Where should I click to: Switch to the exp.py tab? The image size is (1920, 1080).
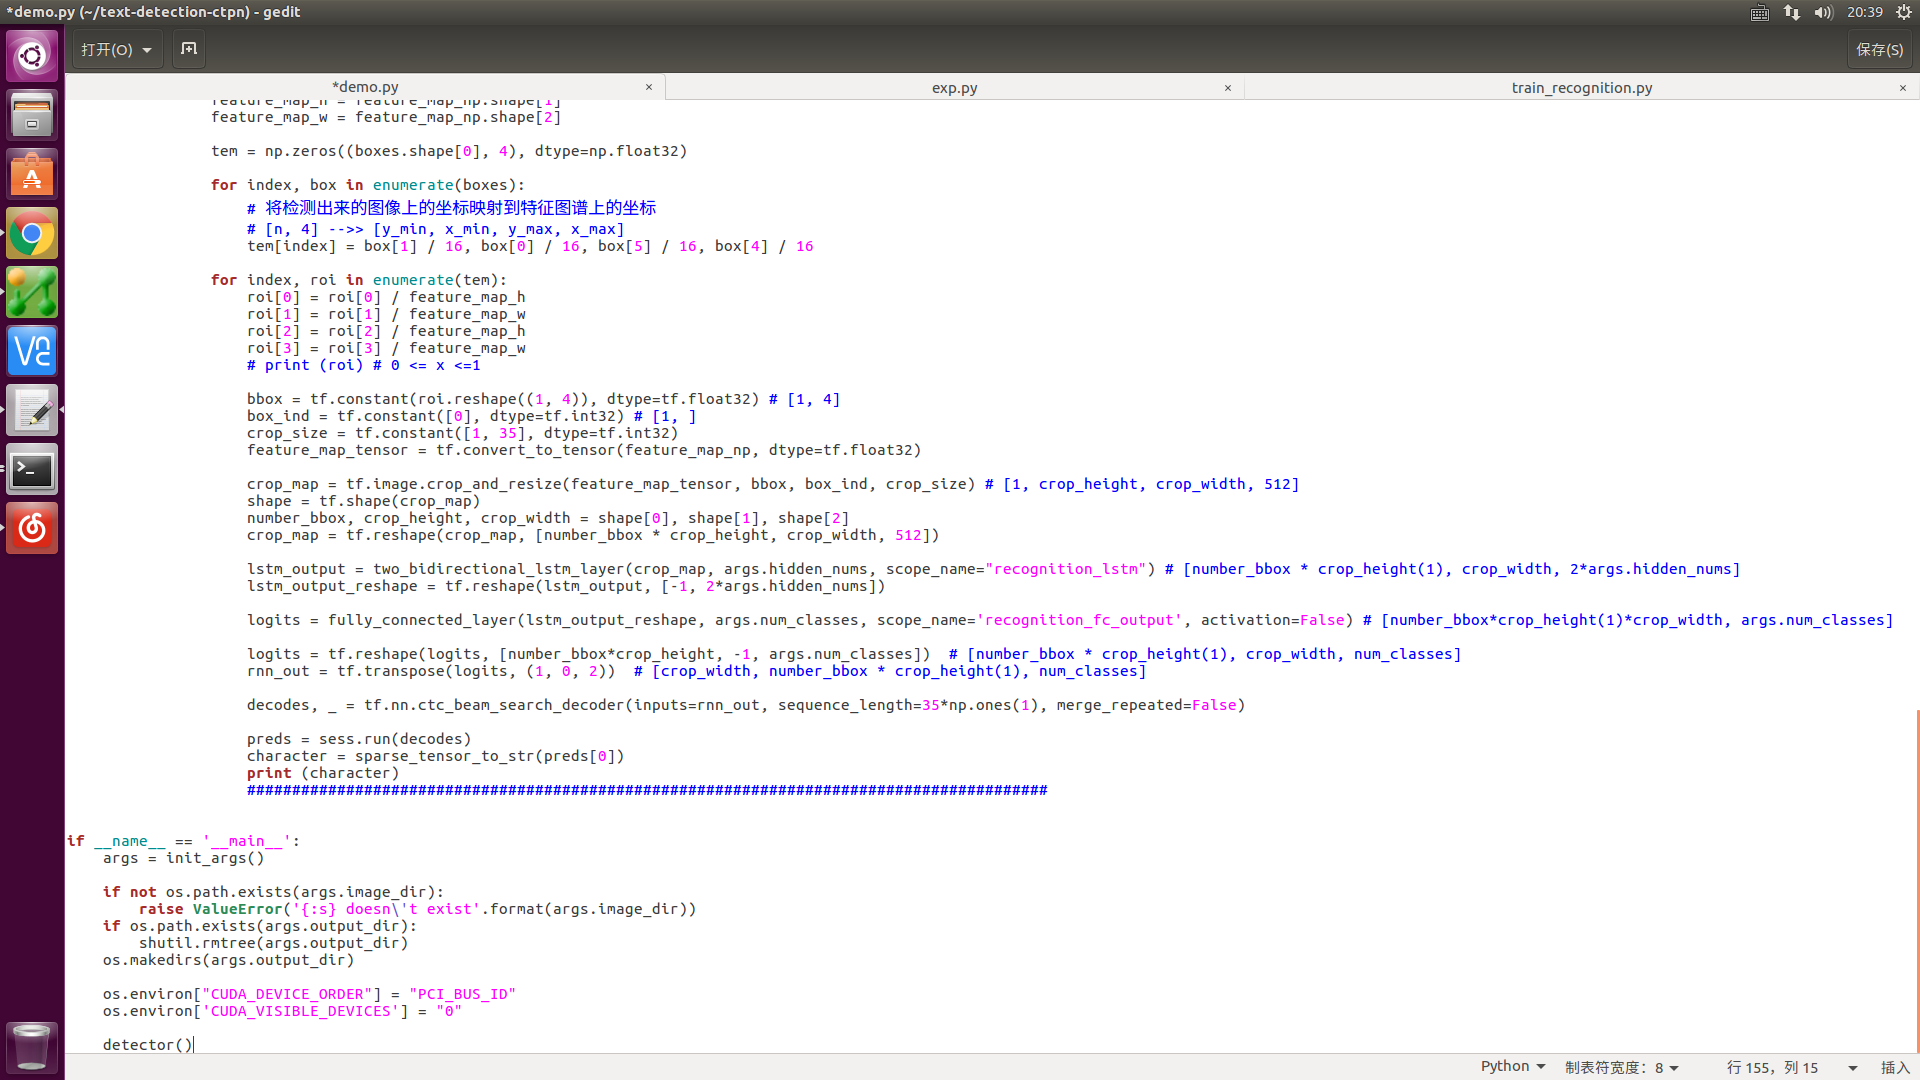[x=954, y=88]
